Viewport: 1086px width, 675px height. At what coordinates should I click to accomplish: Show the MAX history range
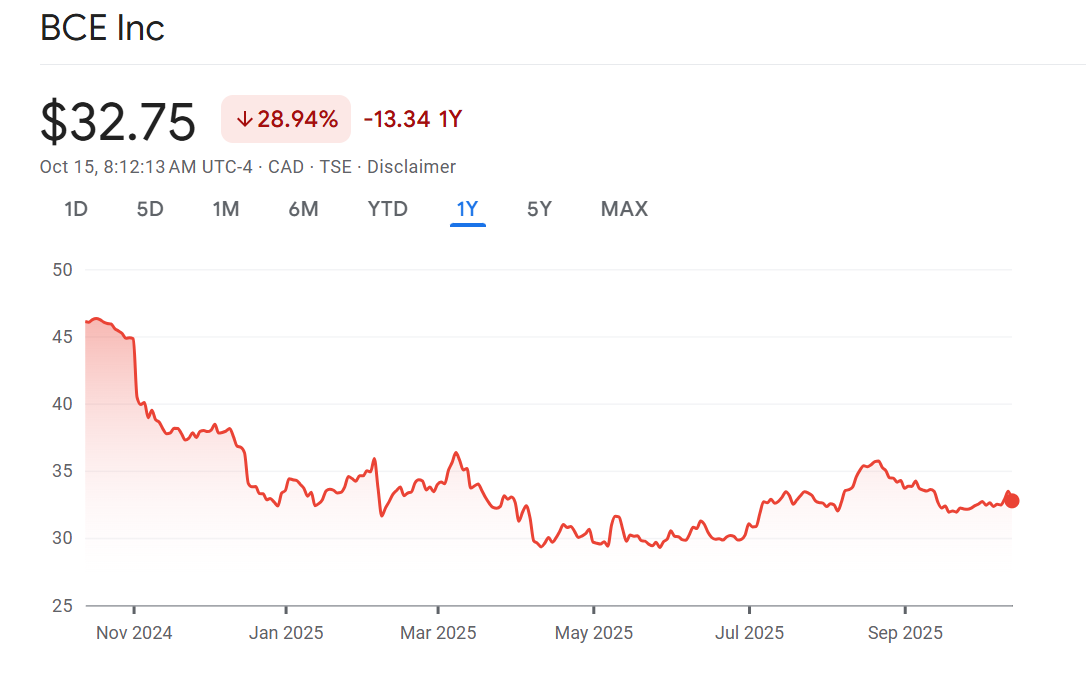(624, 209)
